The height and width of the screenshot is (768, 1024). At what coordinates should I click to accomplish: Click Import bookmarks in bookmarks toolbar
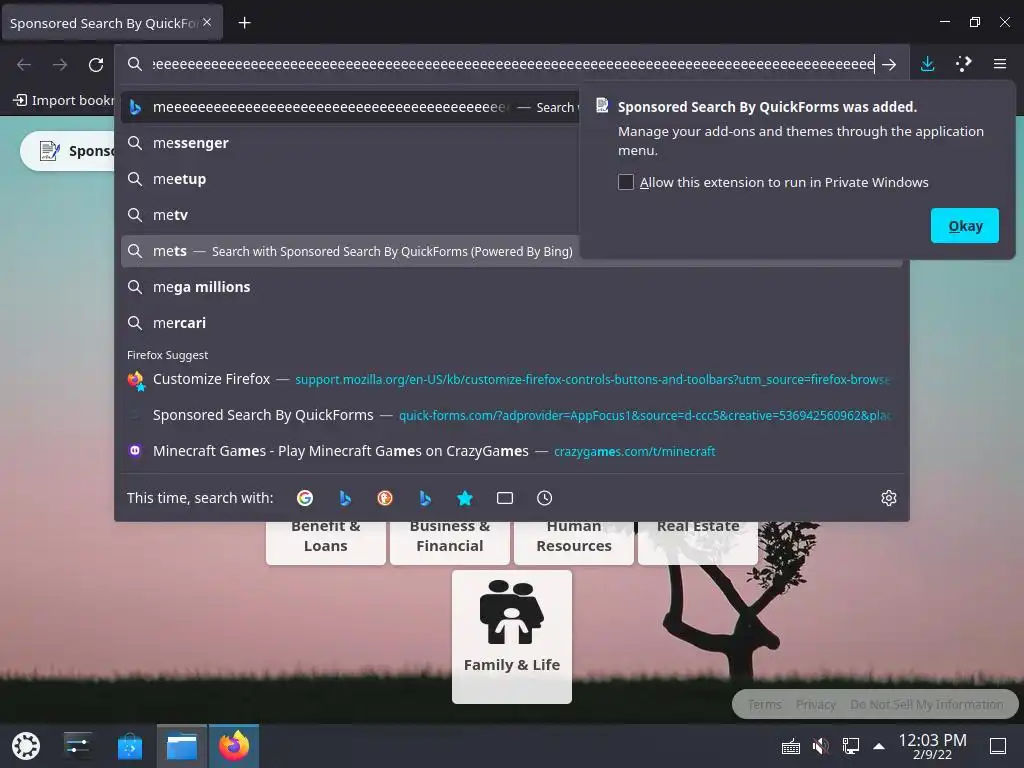click(63, 100)
